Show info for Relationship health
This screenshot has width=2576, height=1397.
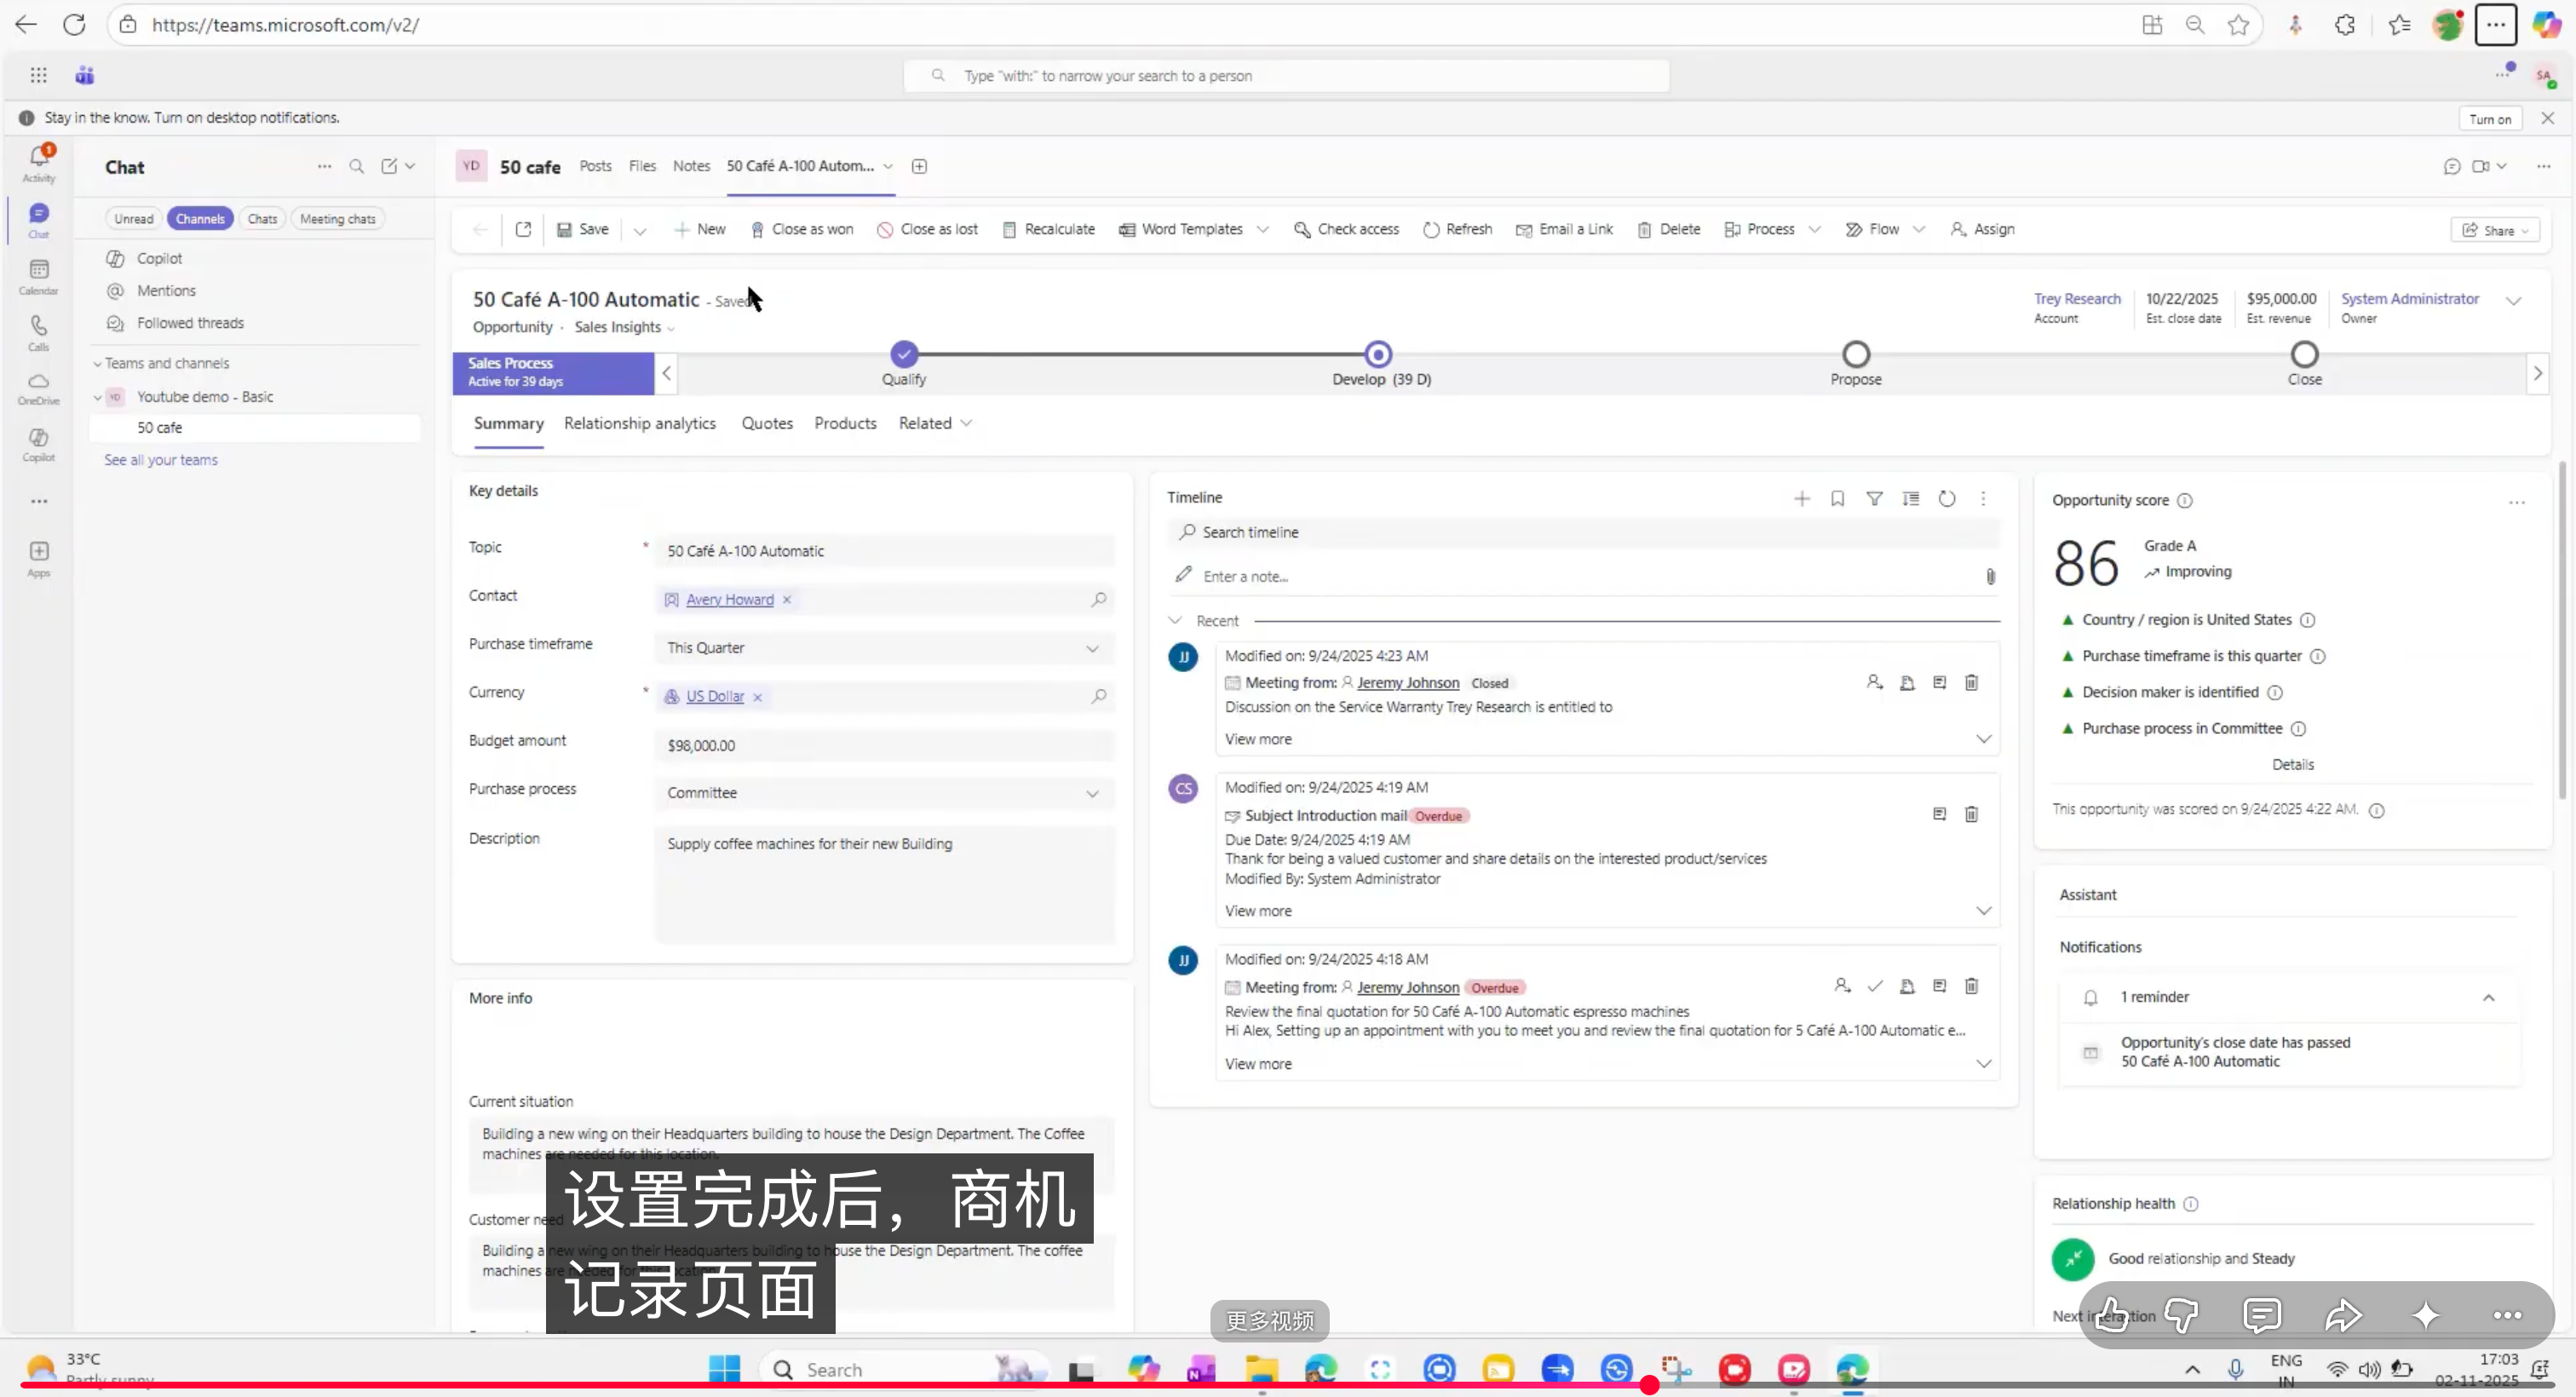point(2191,1204)
